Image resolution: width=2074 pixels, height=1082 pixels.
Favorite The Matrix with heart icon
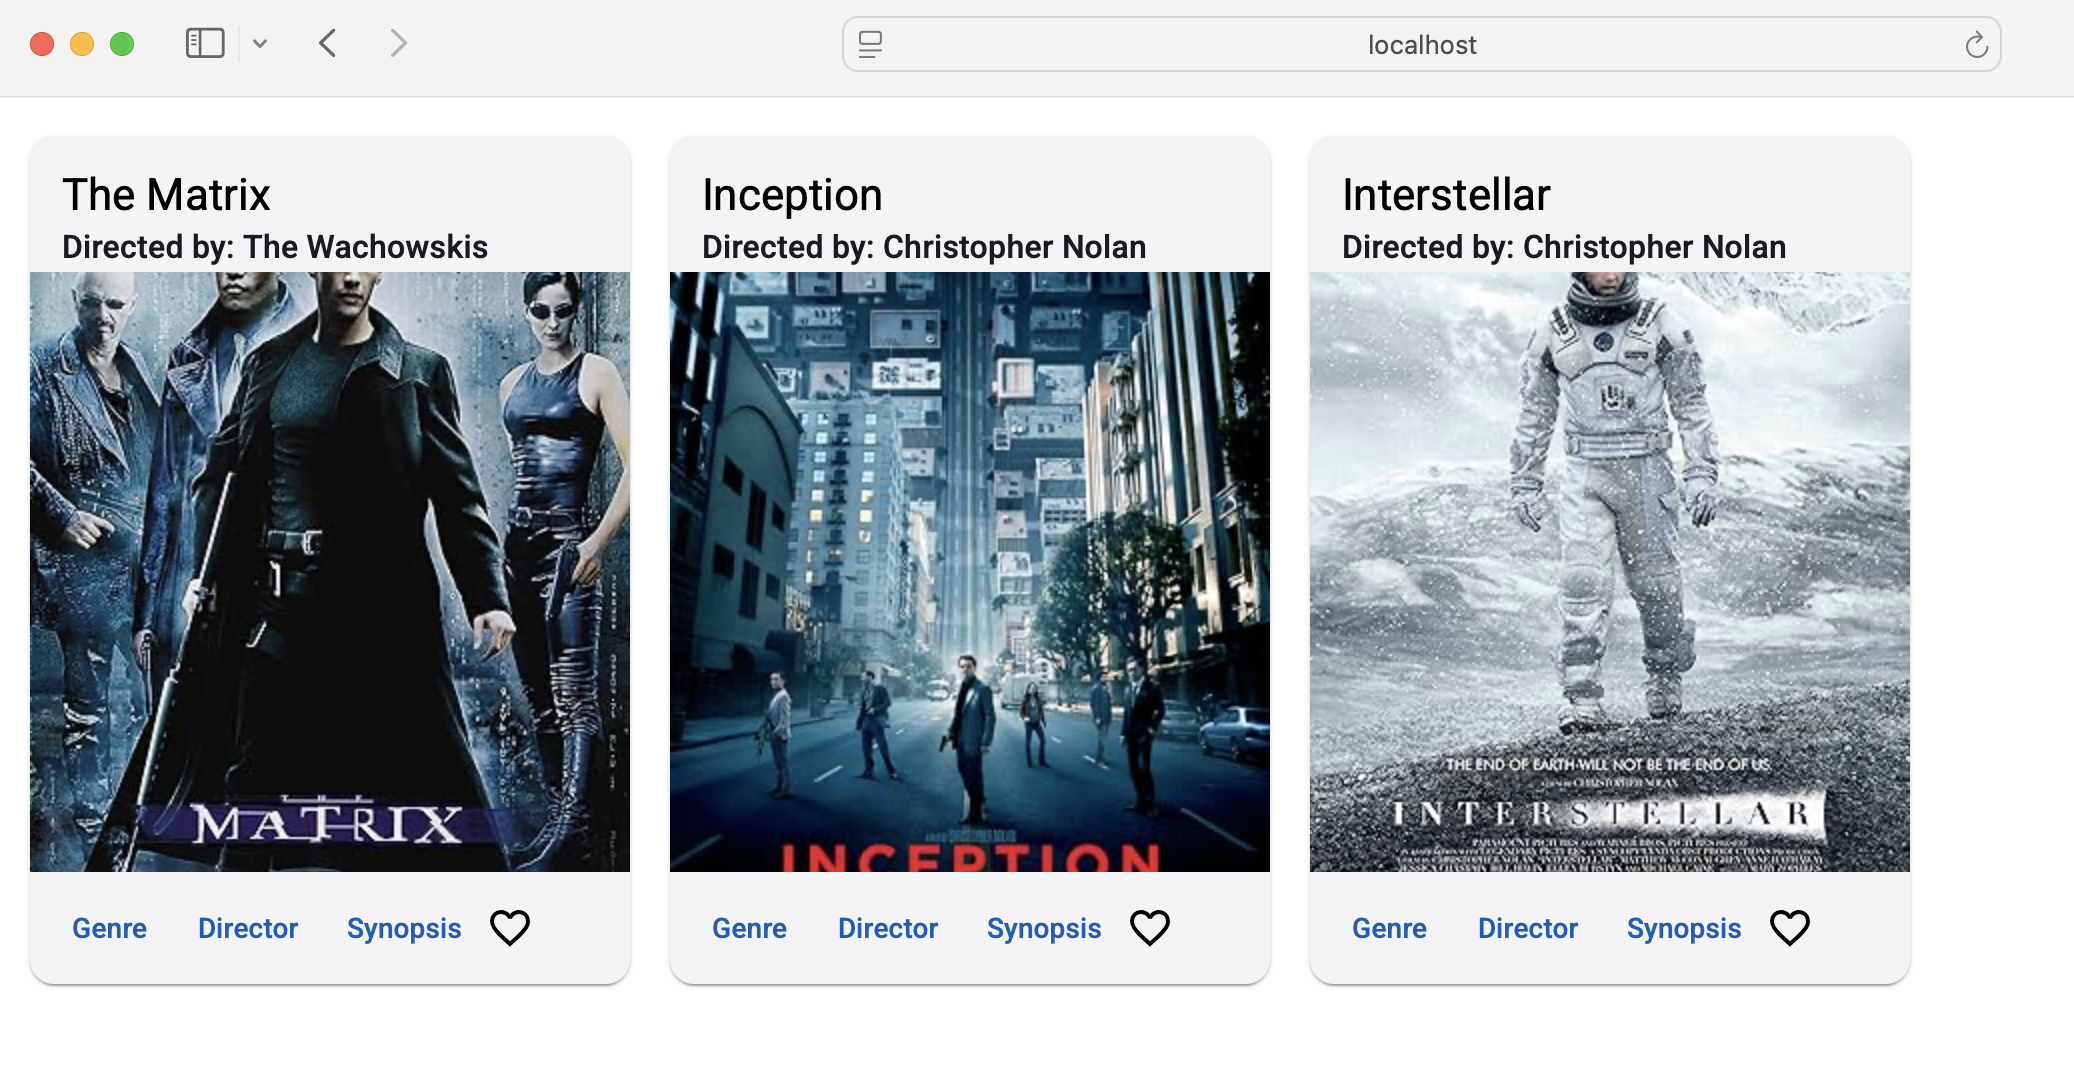pos(509,928)
